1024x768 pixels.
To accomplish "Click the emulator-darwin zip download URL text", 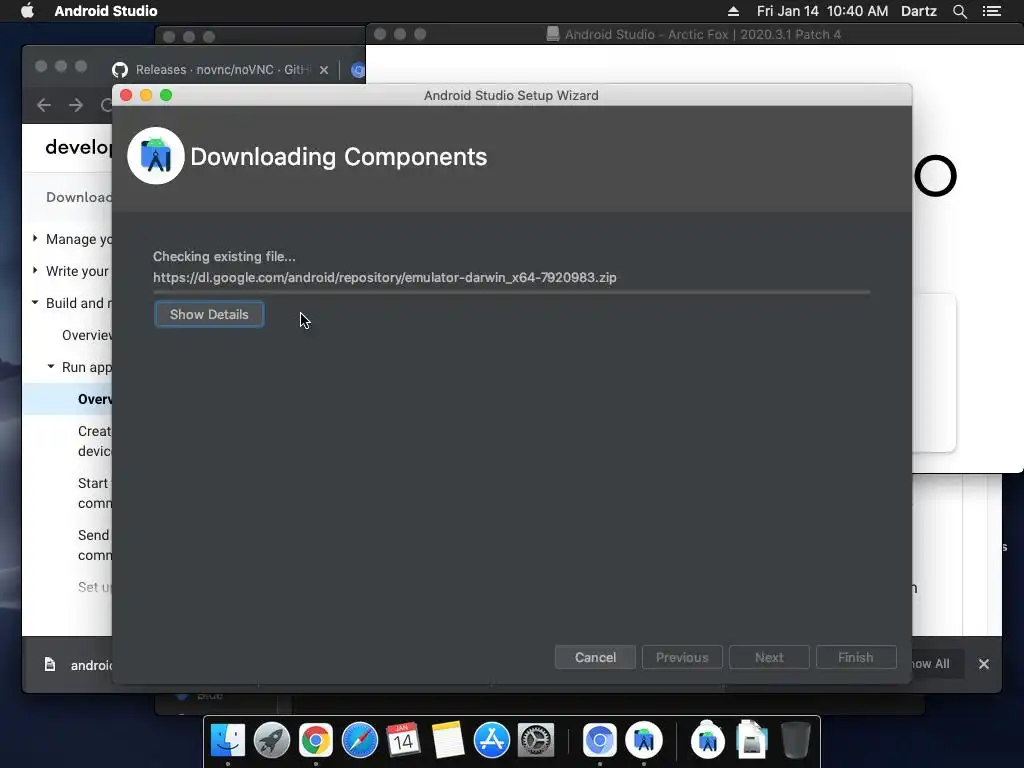I will [x=385, y=278].
